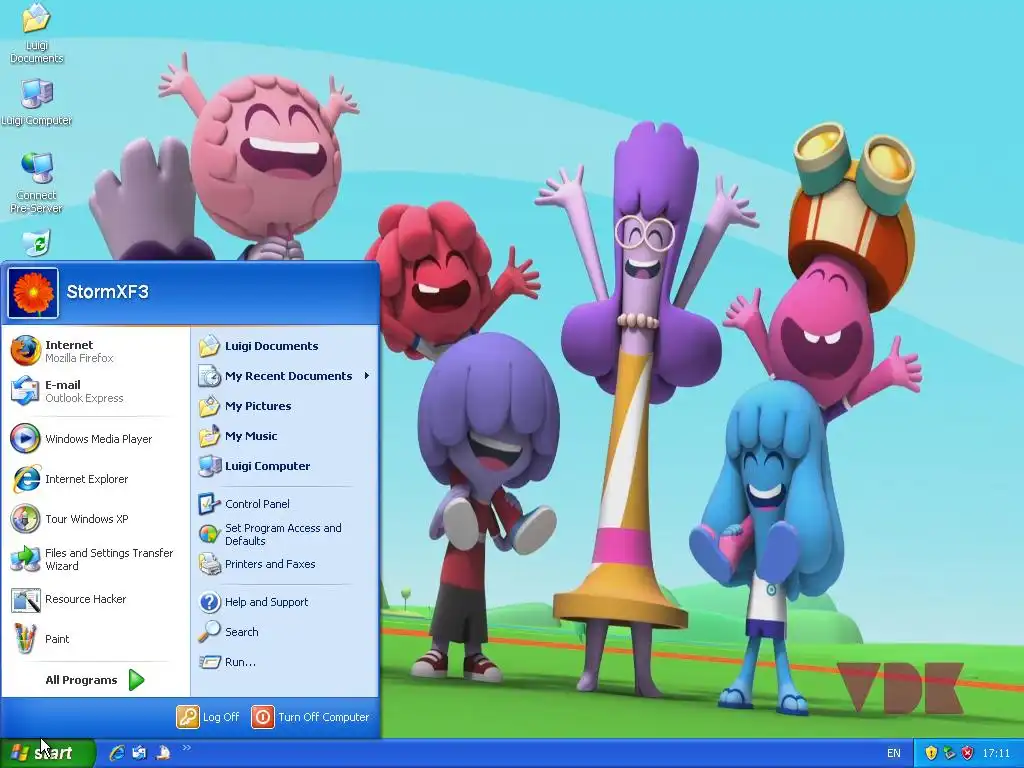Image resolution: width=1024 pixels, height=768 pixels.
Task: Expand All Programs with the green arrow
Action: [136, 680]
